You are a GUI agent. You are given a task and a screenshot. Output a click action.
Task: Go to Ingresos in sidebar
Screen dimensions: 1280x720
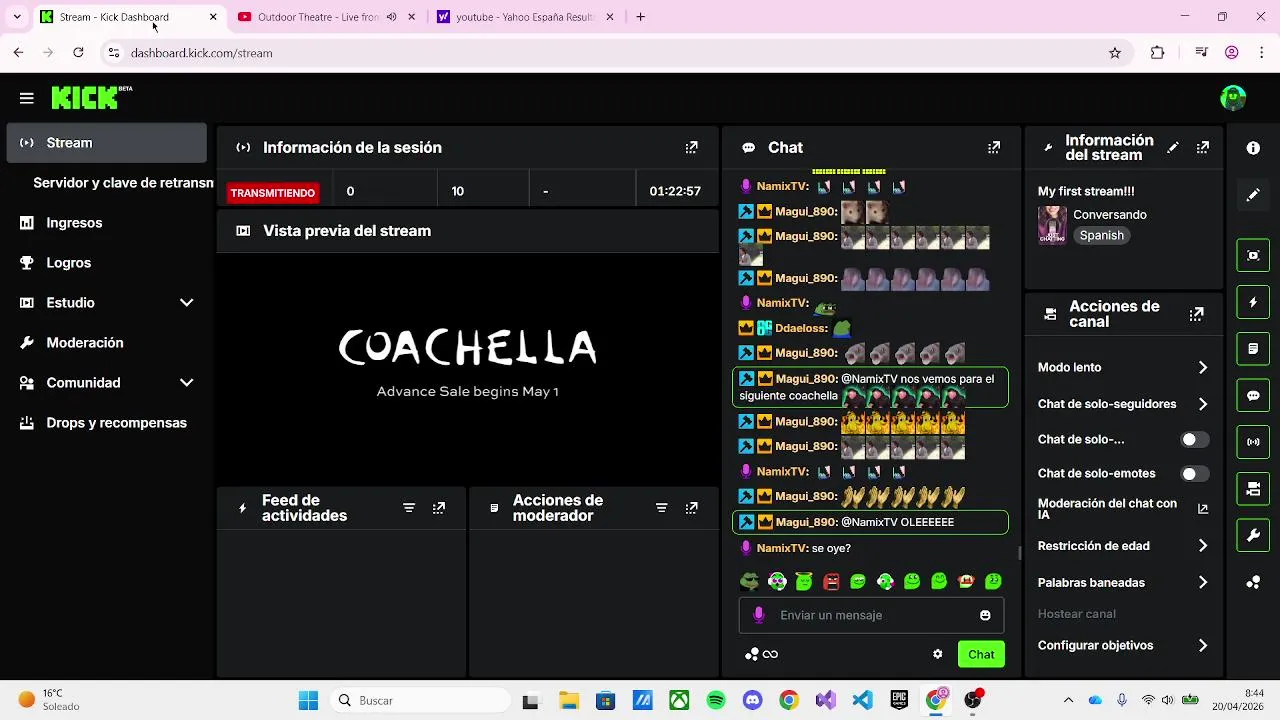coord(106,223)
